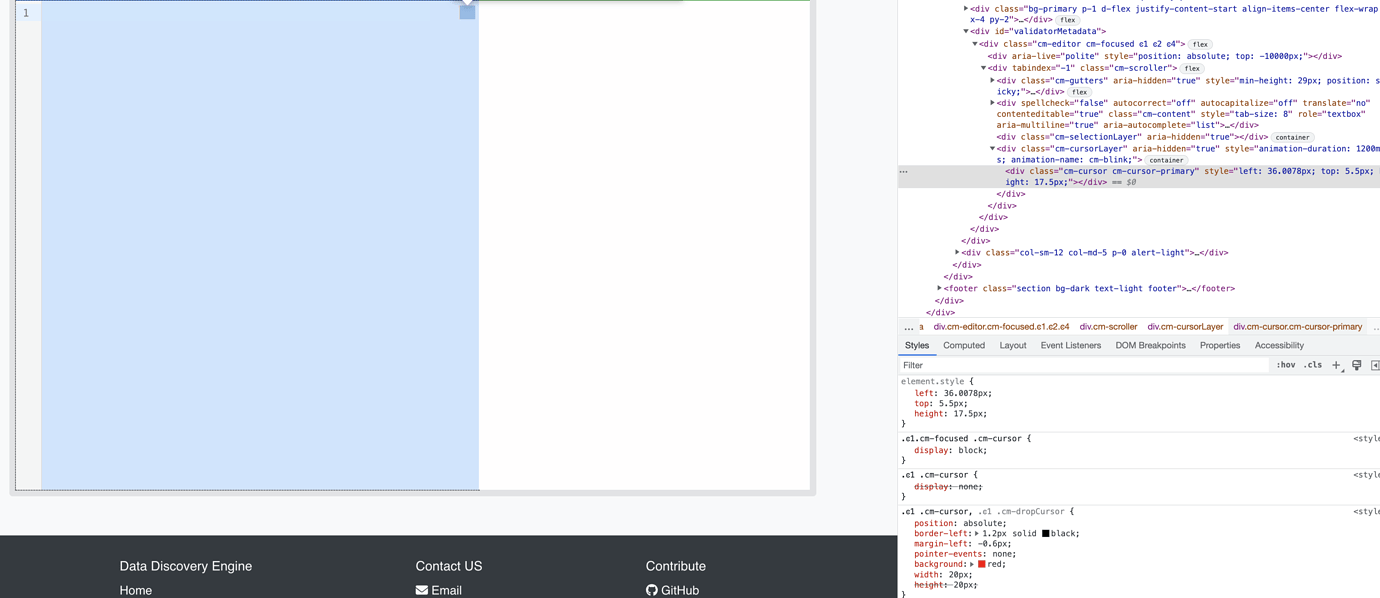
Task: Toggle the :hov element state pane
Action: 1285,364
